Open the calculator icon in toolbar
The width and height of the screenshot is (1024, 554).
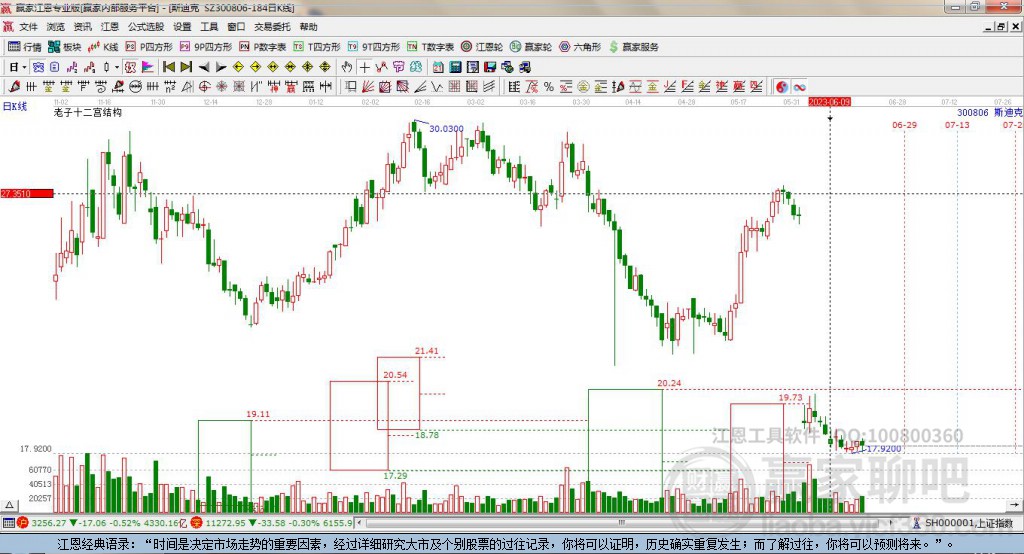[x=455, y=67]
